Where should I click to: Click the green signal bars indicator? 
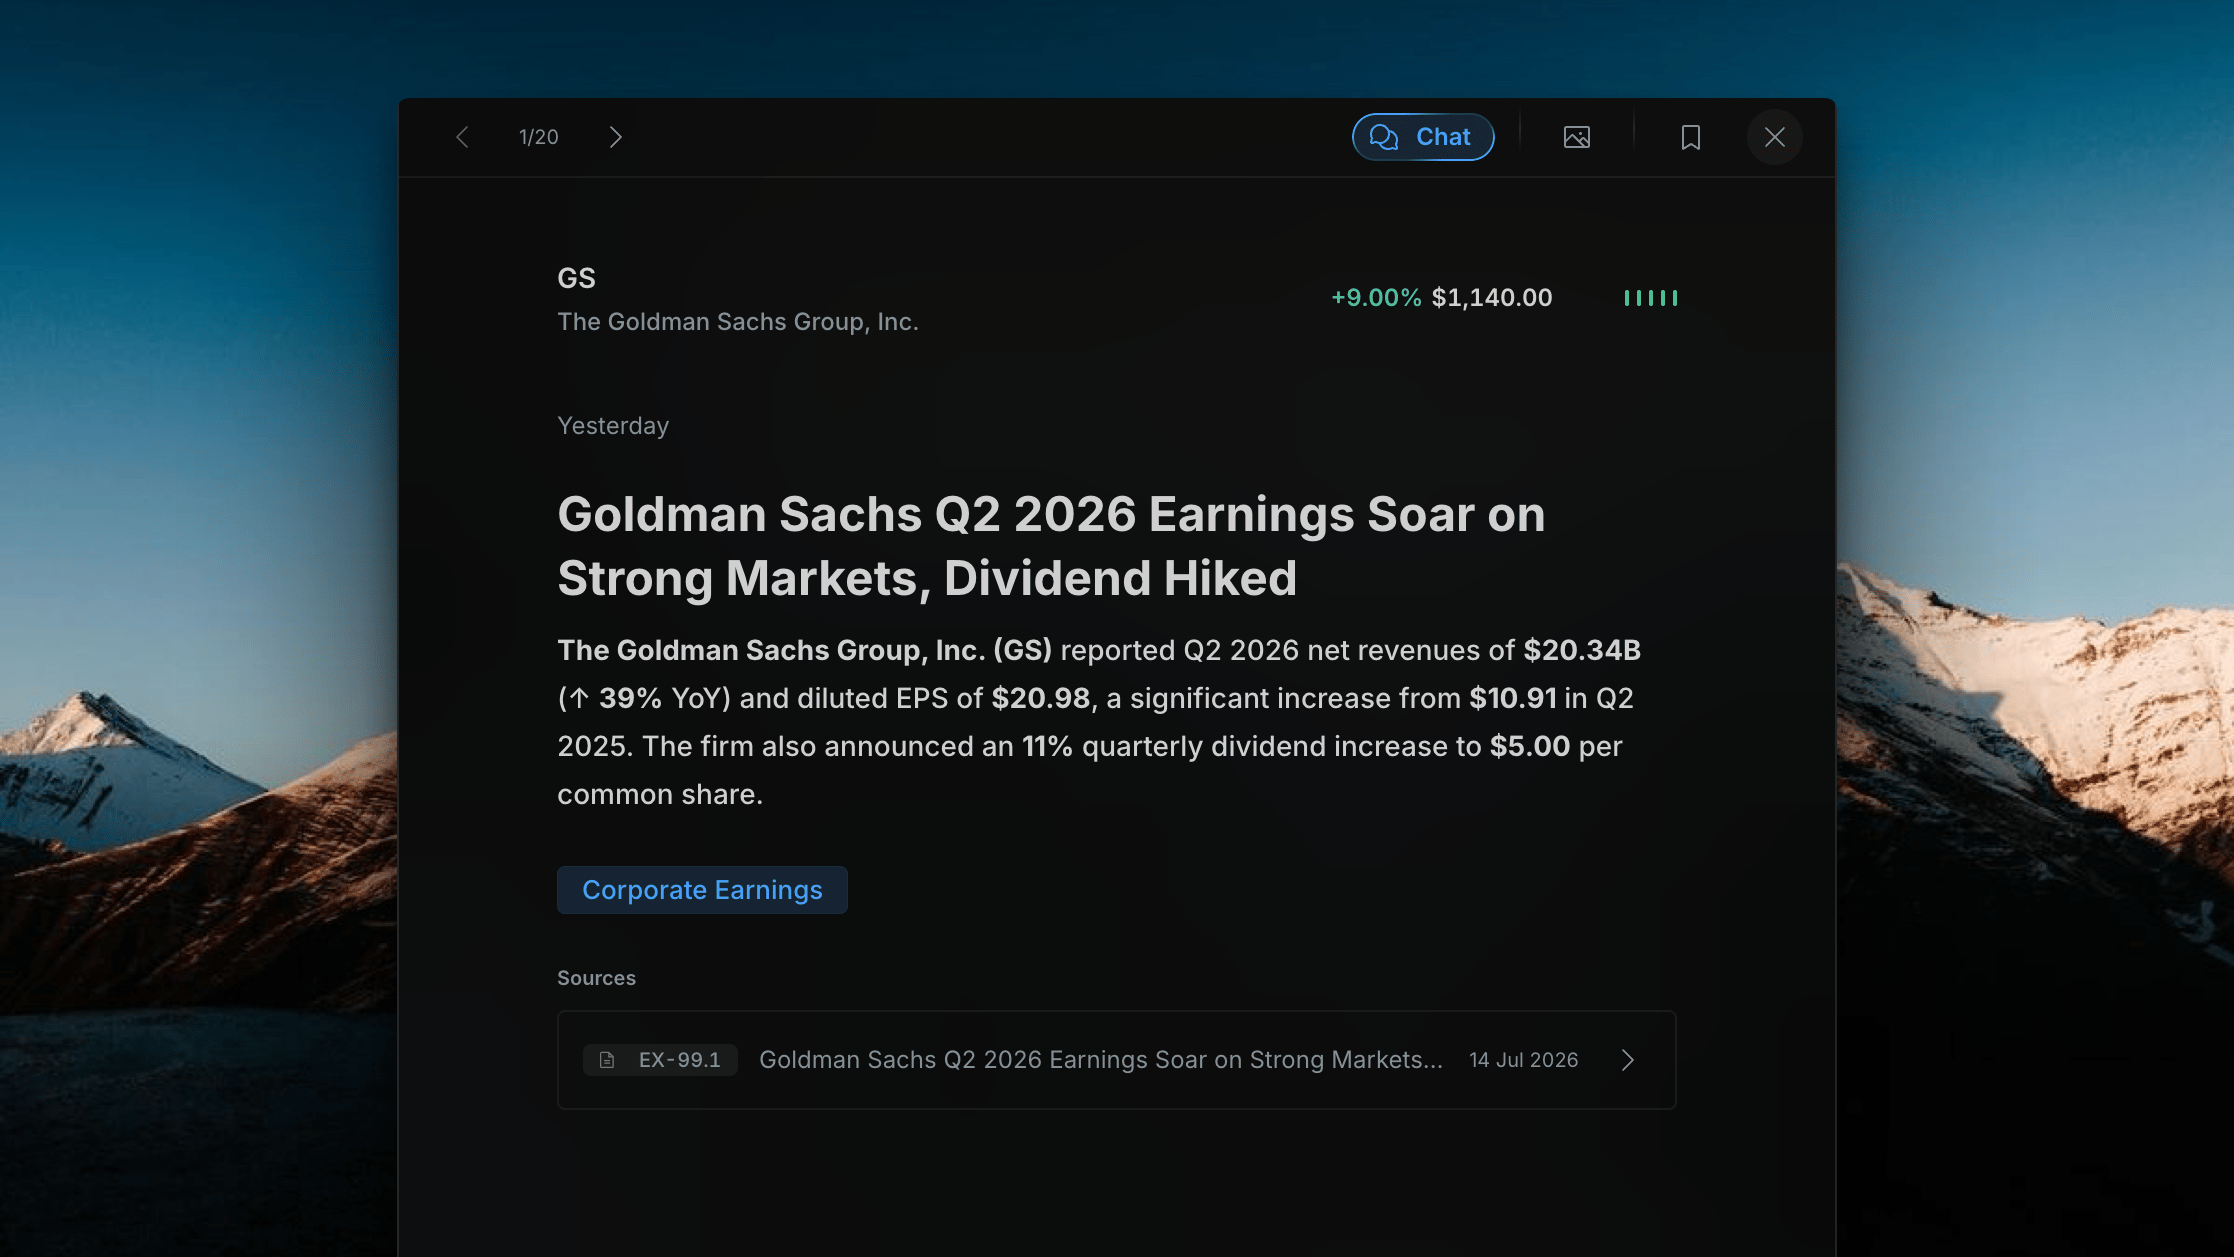(x=1651, y=298)
